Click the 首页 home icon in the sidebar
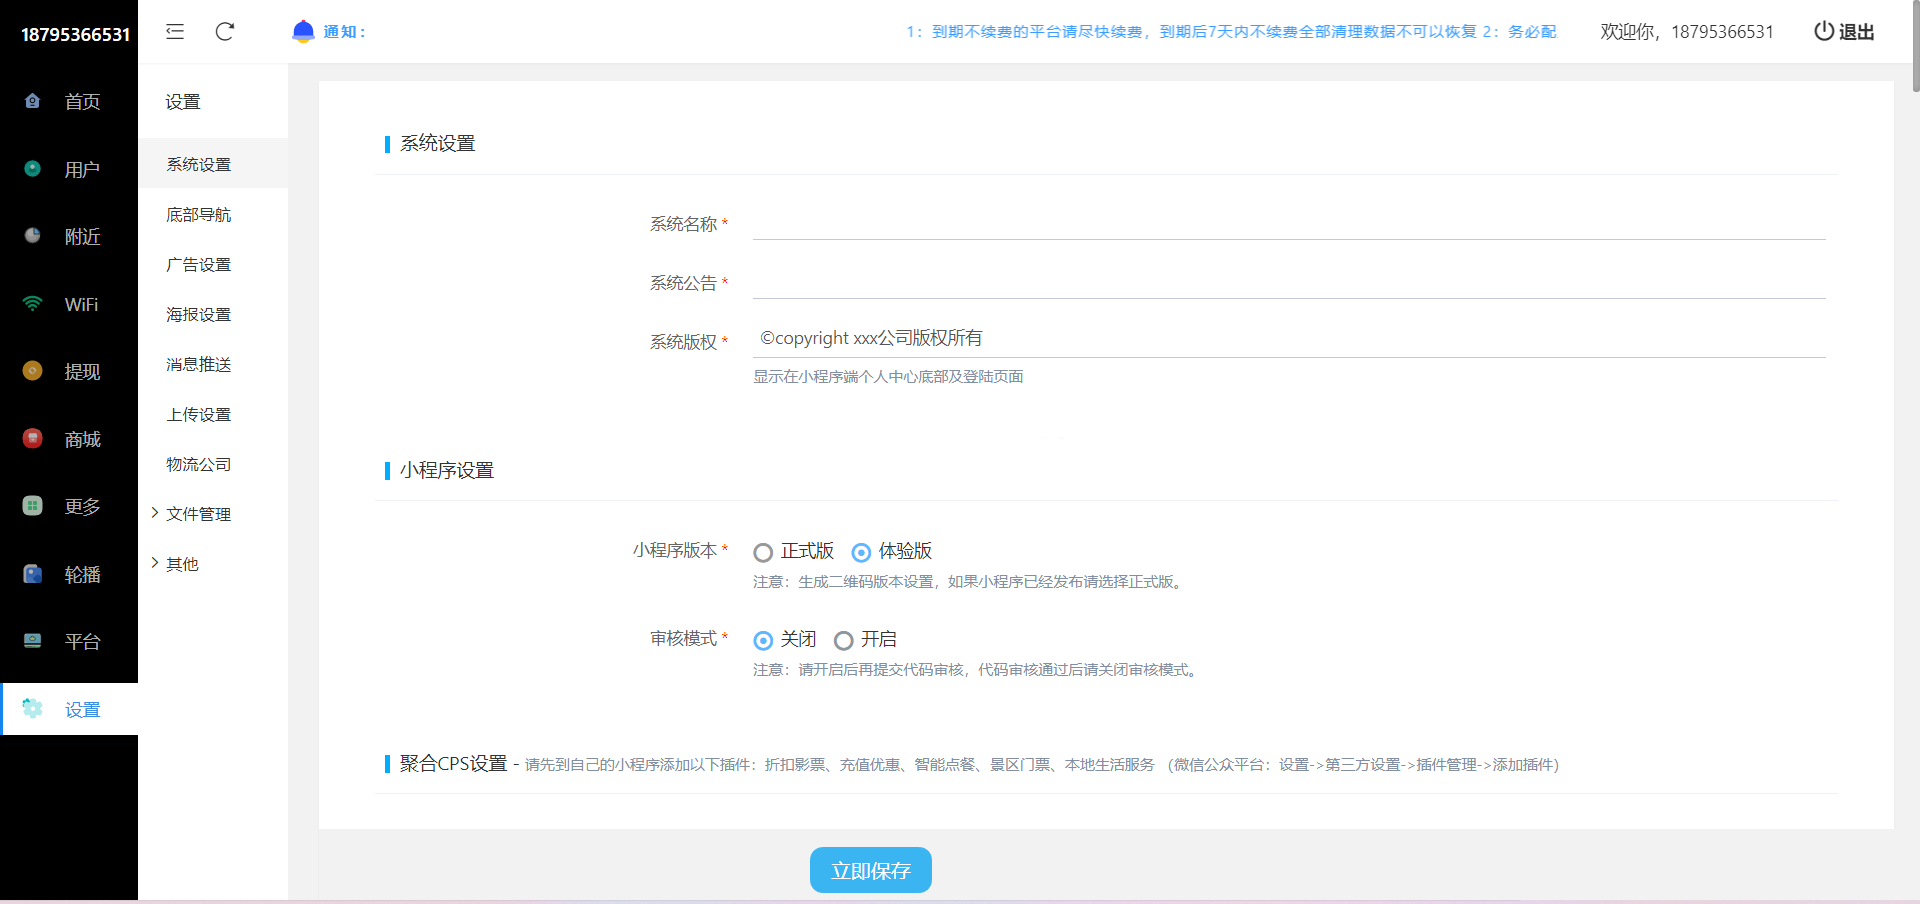This screenshot has width=1920, height=904. coord(32,101)
